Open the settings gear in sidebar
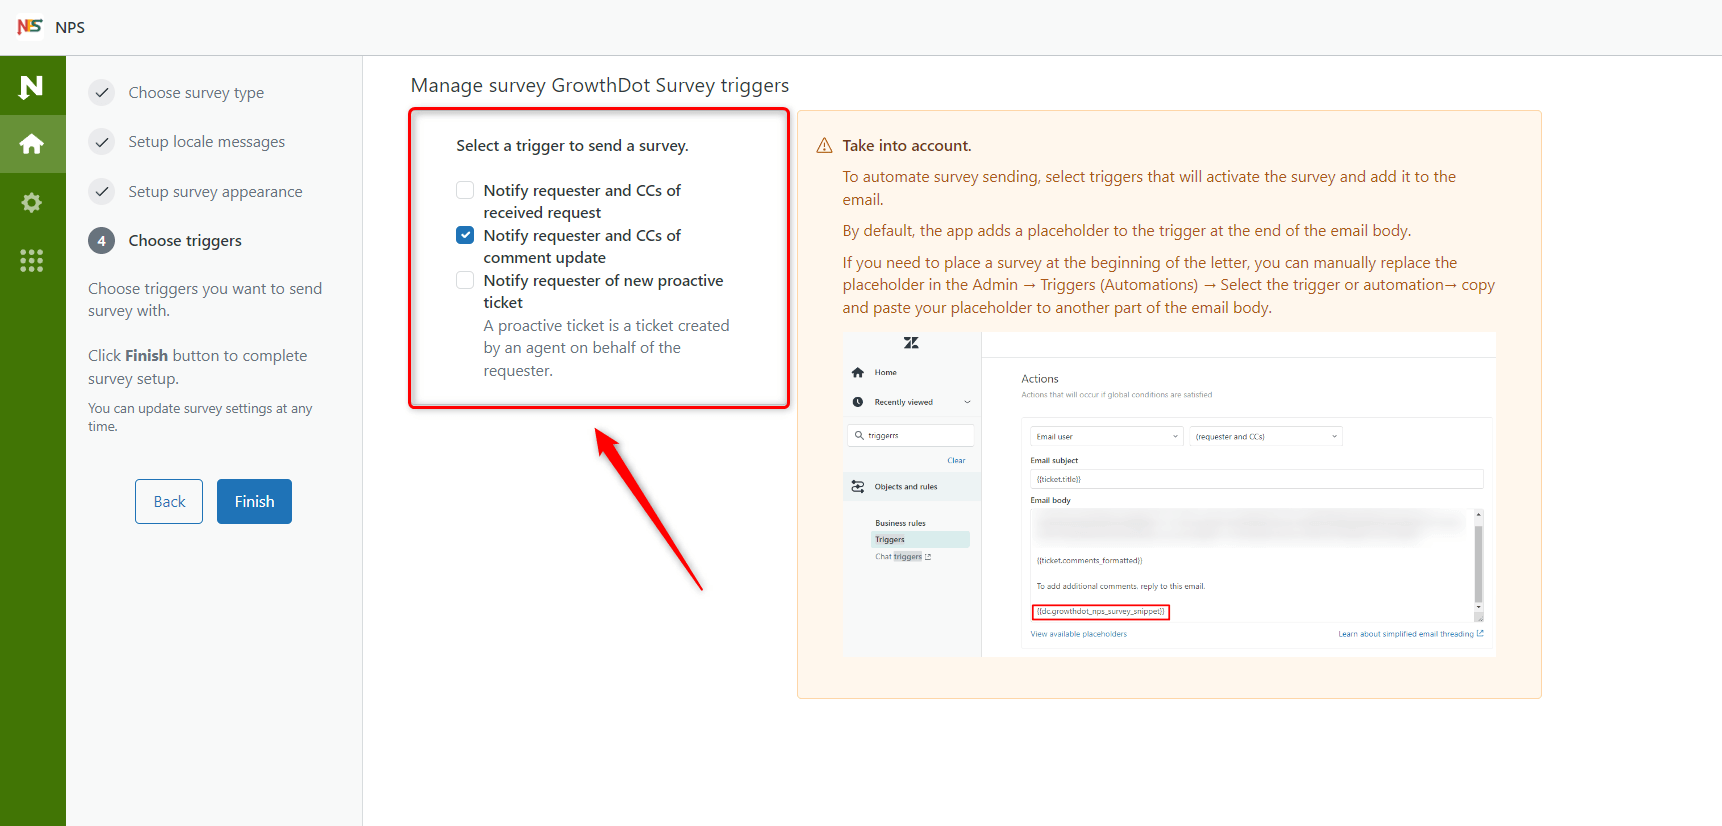The height and width of the screenshot is (826, 1722). [32, 203]
